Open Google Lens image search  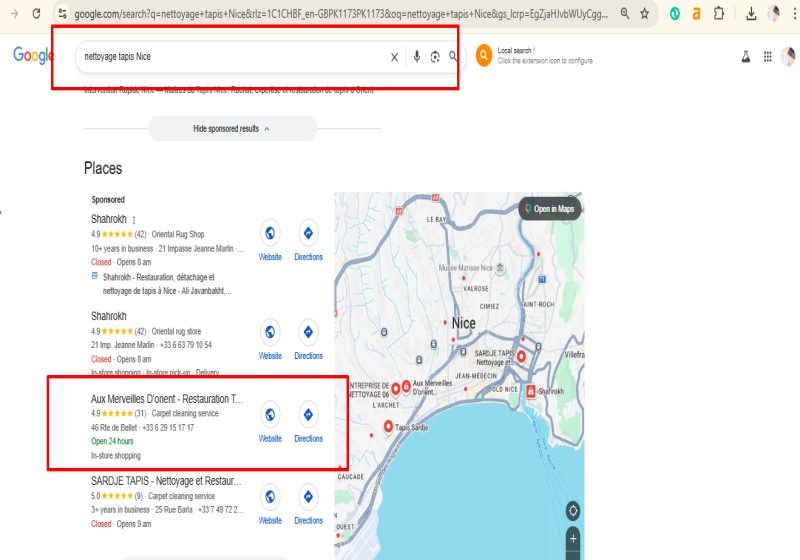[435, 57]
